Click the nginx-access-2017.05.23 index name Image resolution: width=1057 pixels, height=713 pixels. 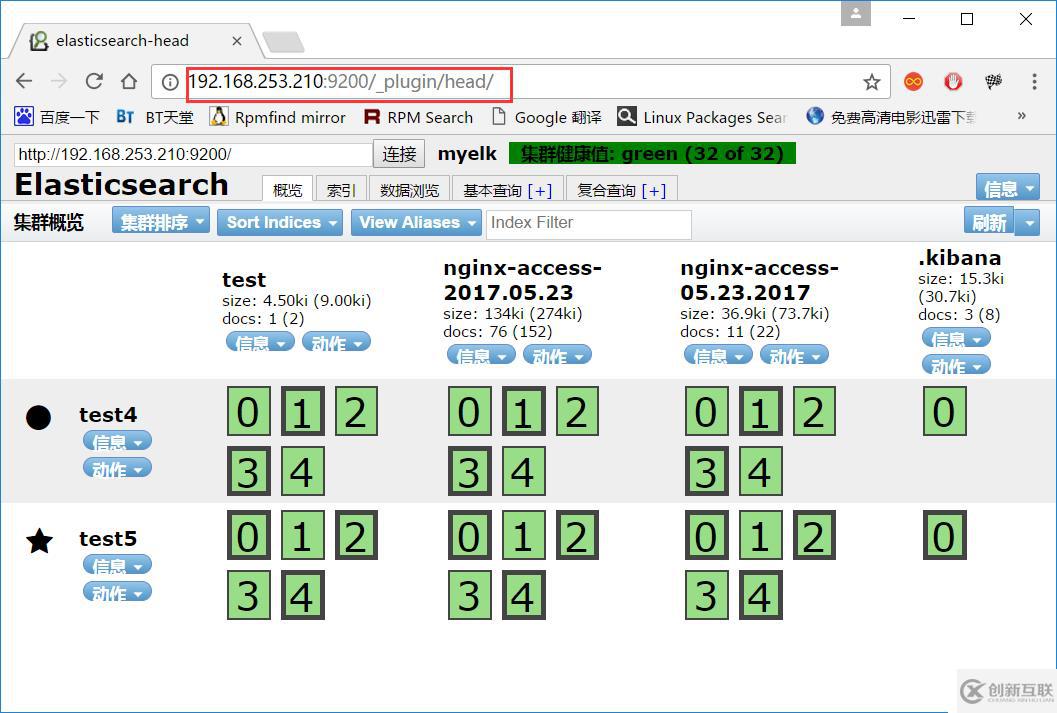[x=522, y=280]
